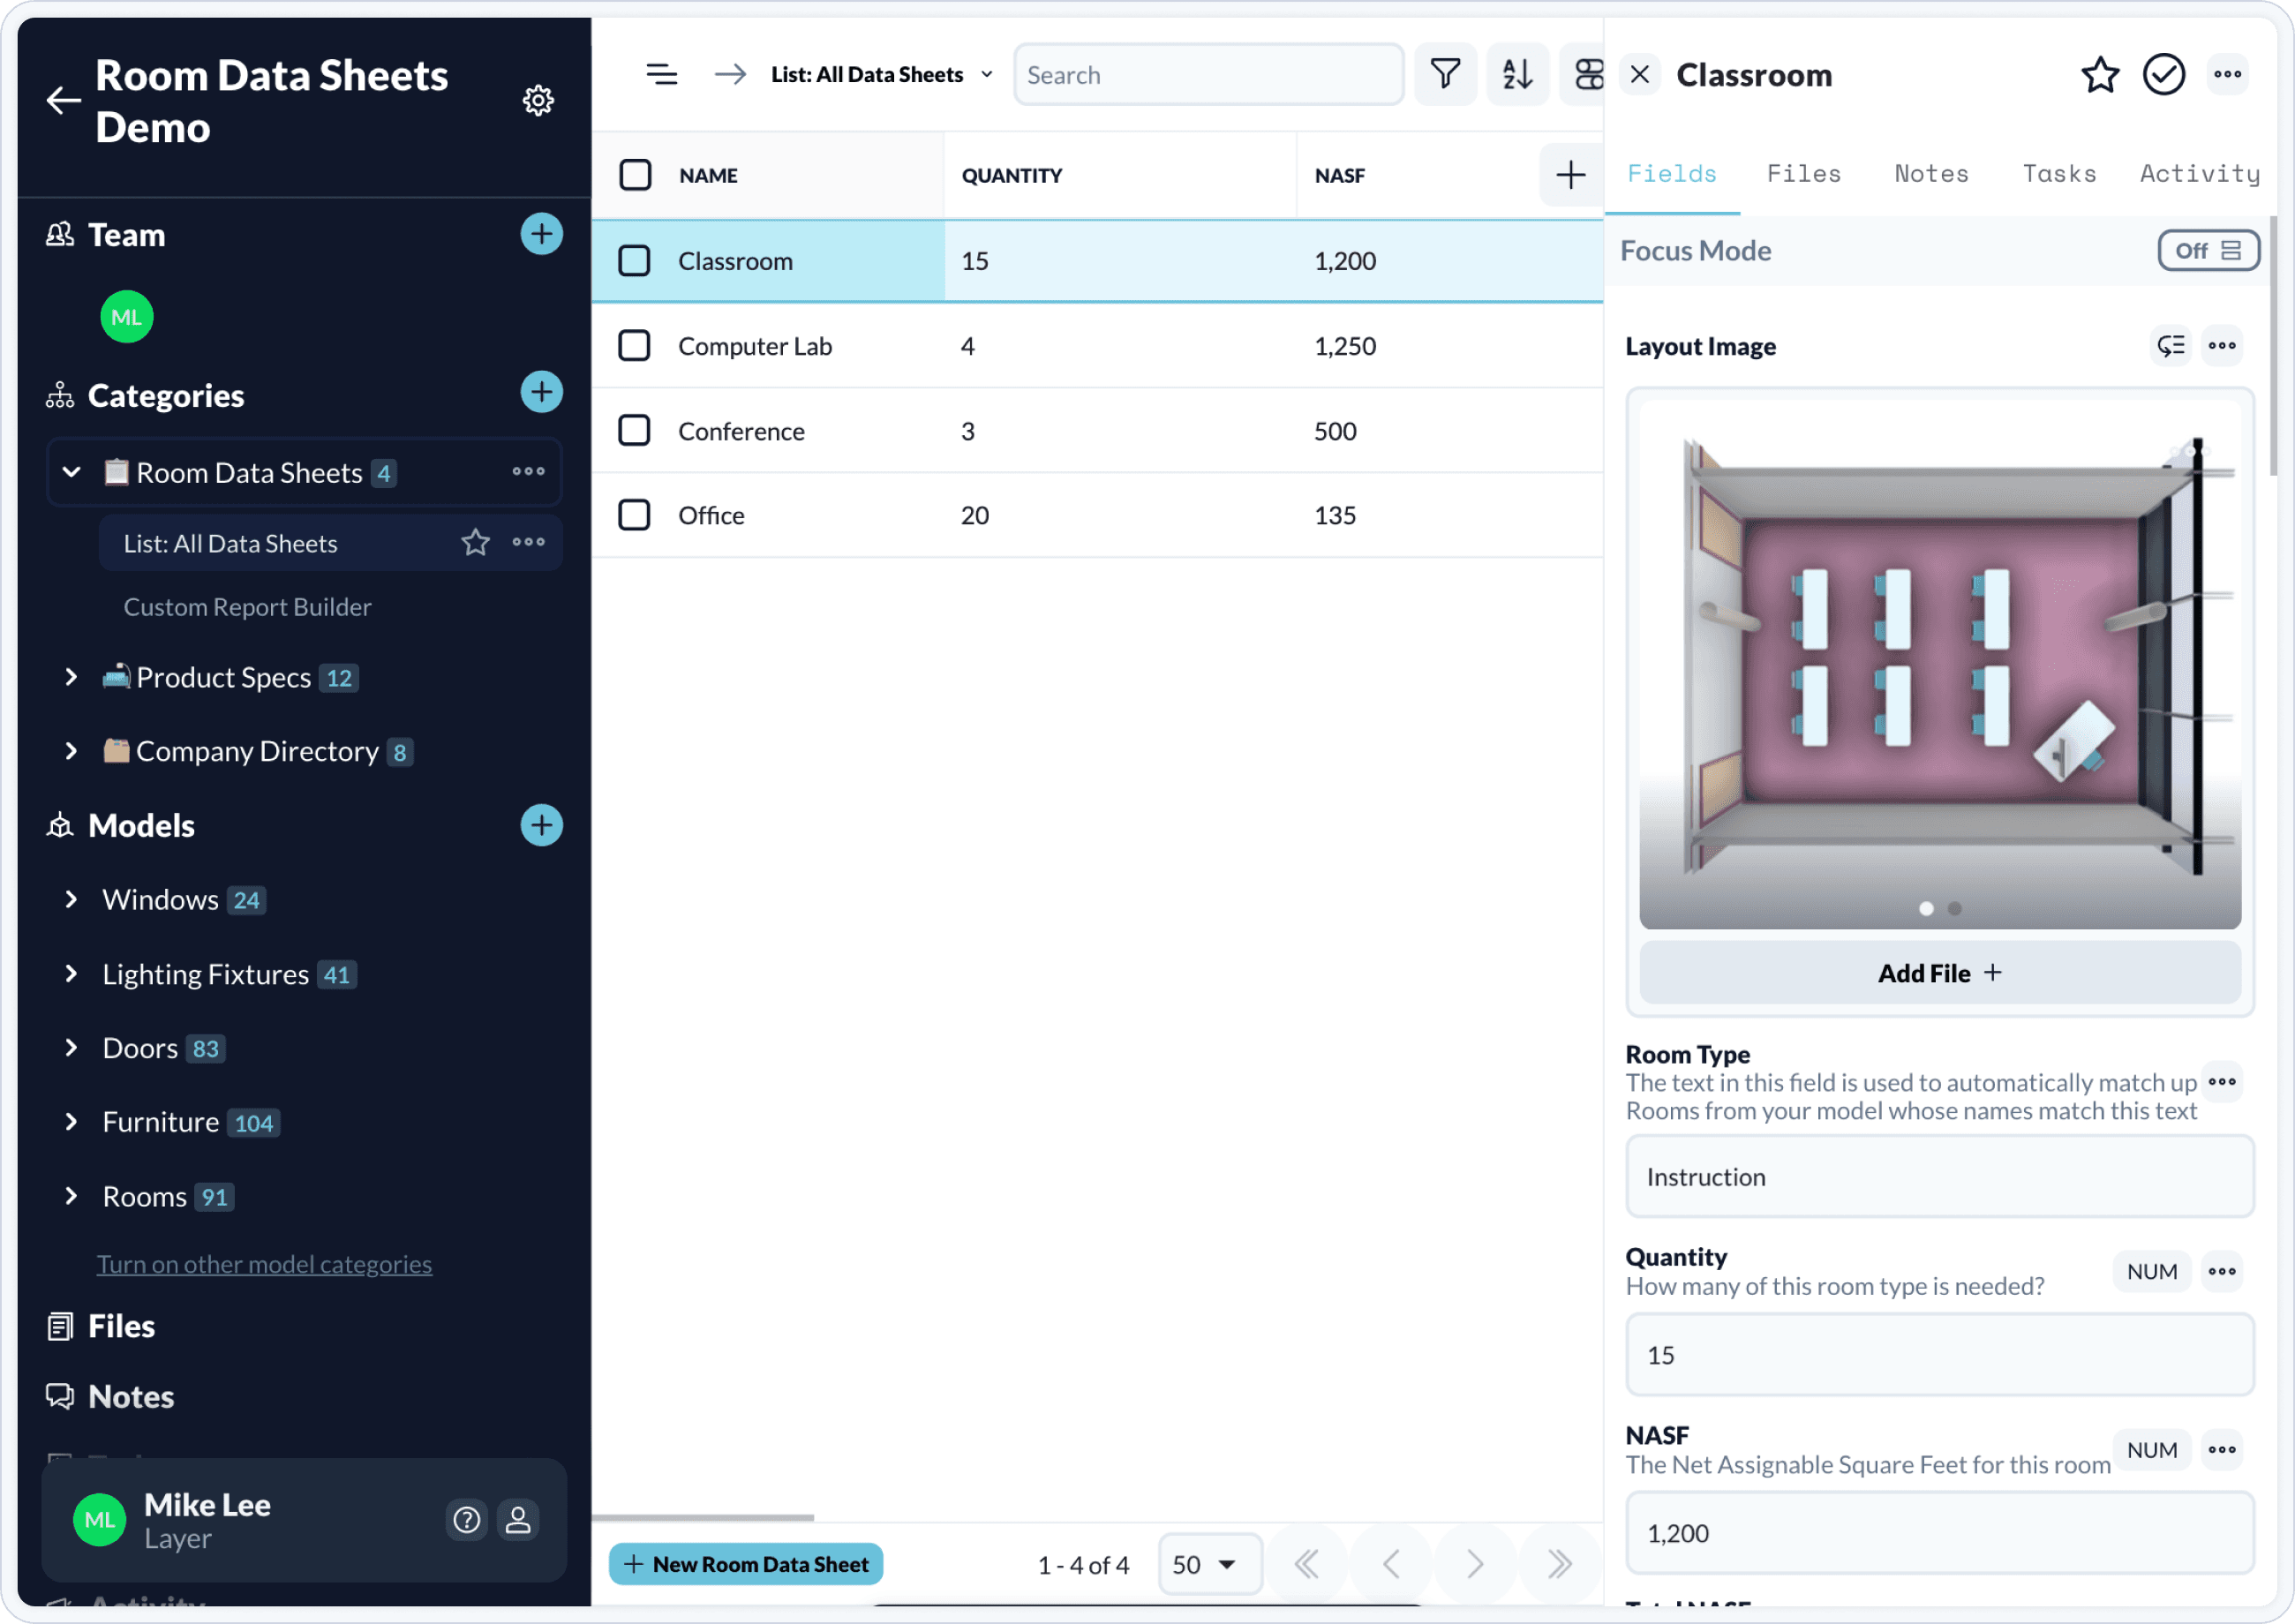Open the Activity tab

2199,174
